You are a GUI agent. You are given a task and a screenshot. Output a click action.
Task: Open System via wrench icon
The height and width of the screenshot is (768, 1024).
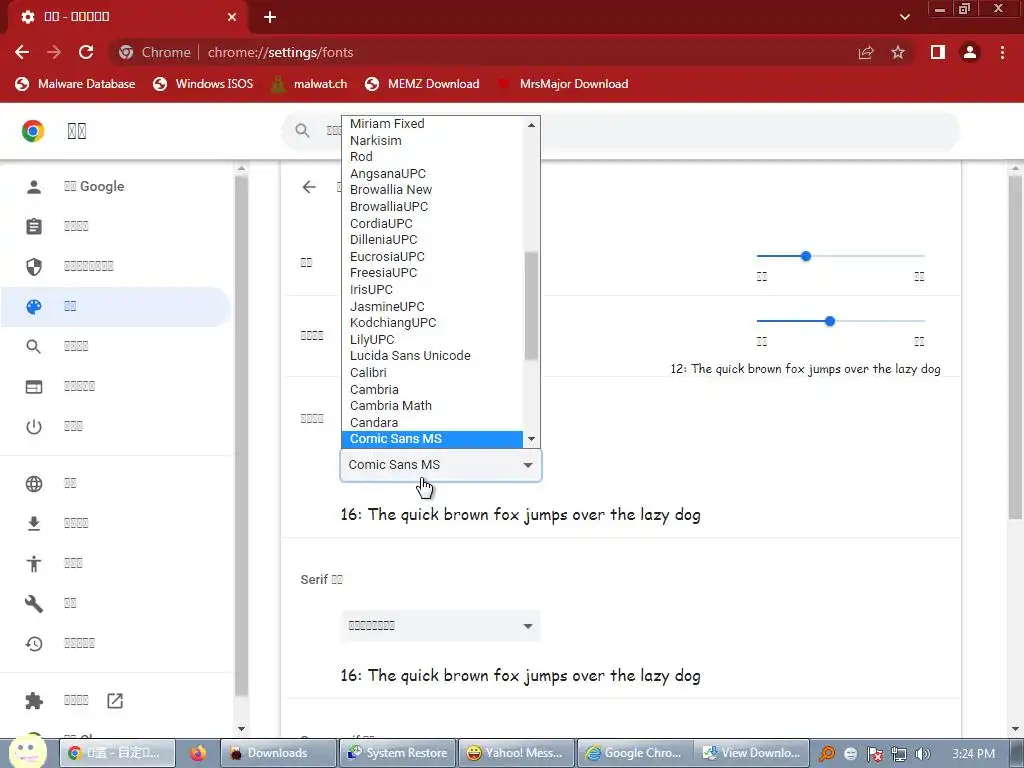point(34,603)
